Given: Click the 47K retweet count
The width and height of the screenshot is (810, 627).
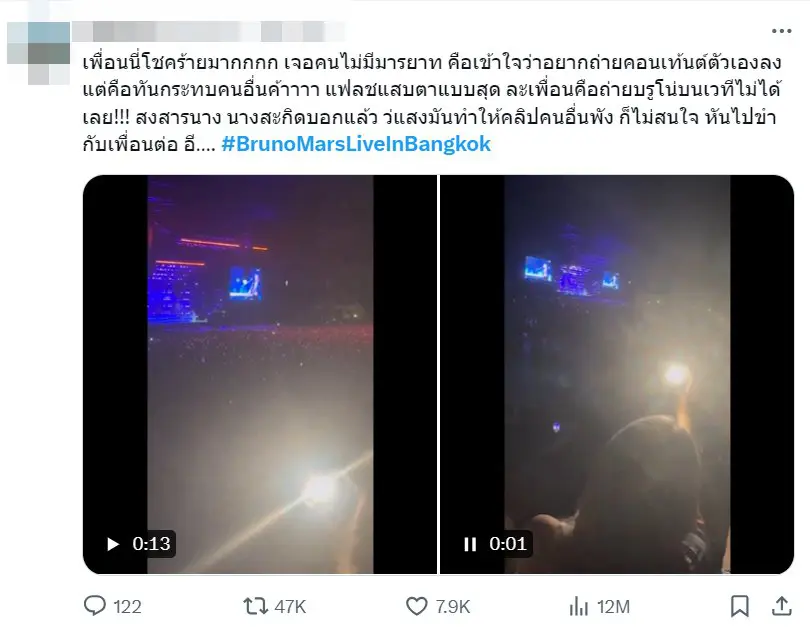Looking at the screenshot, I should (x=290, y=606).
